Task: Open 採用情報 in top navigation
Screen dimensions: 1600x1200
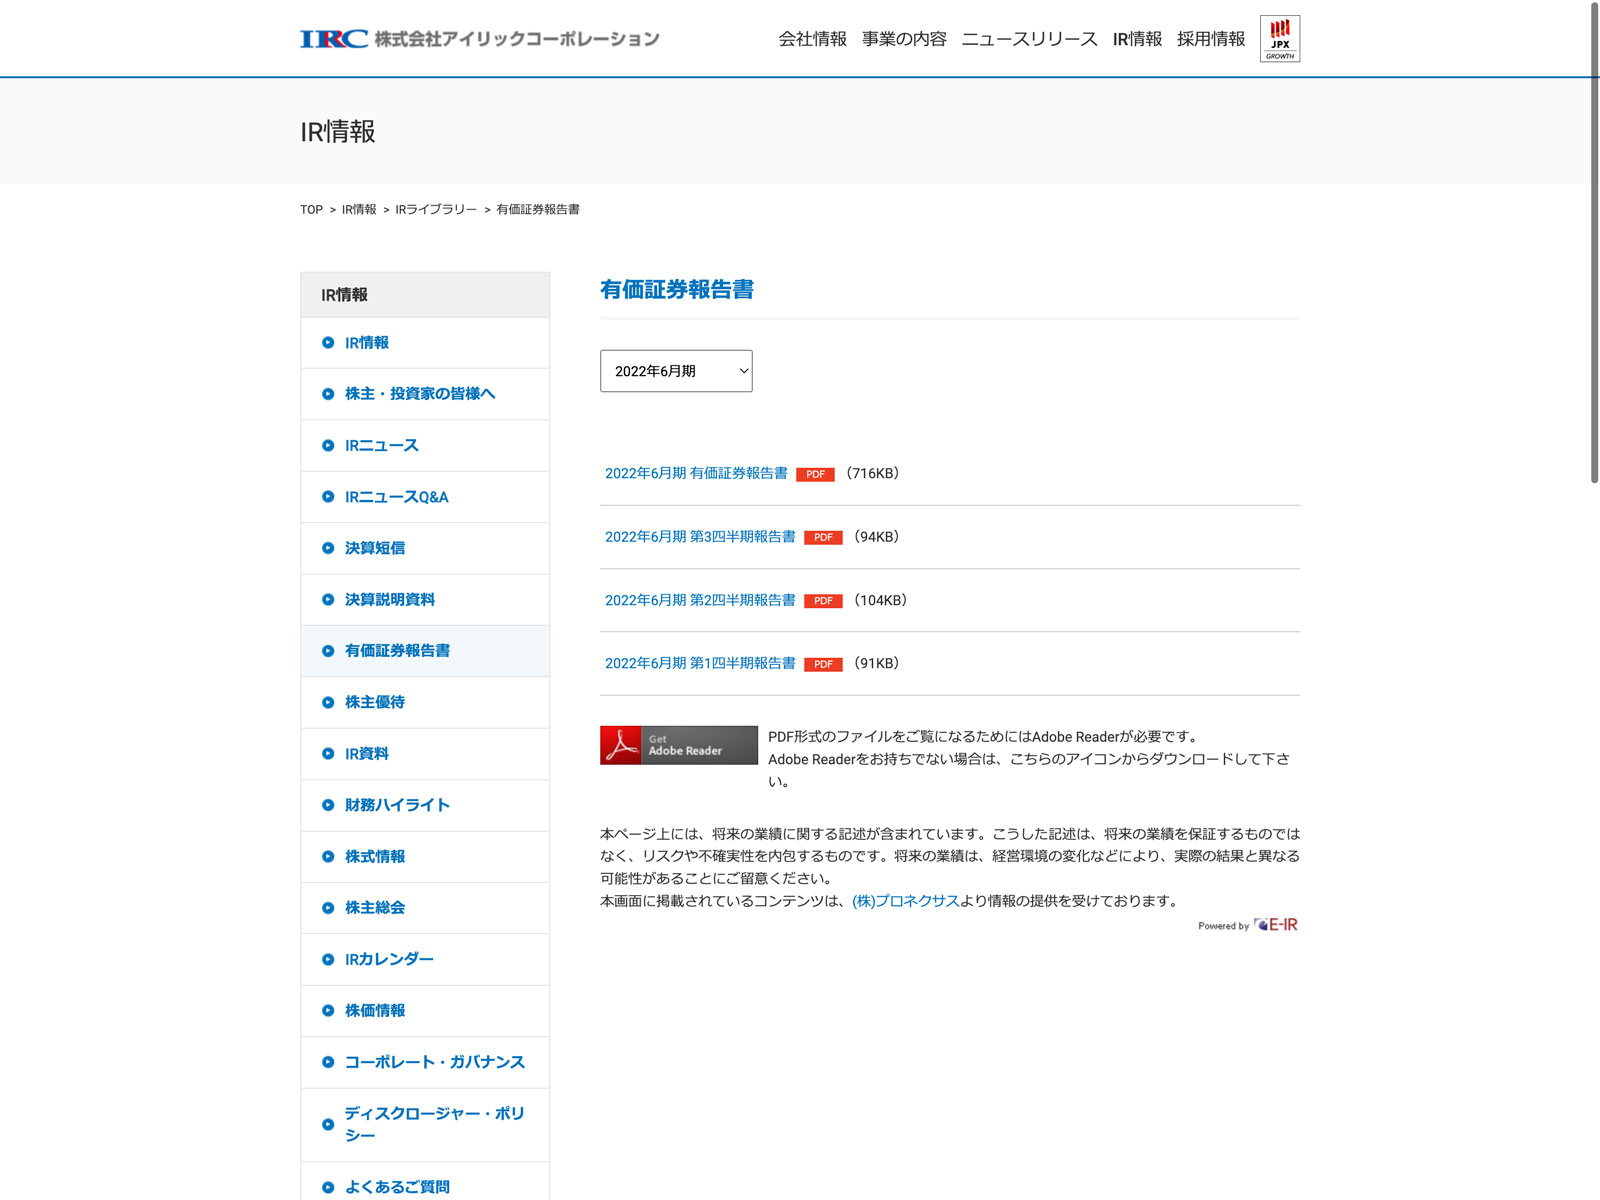Action: click(x=1210, y=39)
